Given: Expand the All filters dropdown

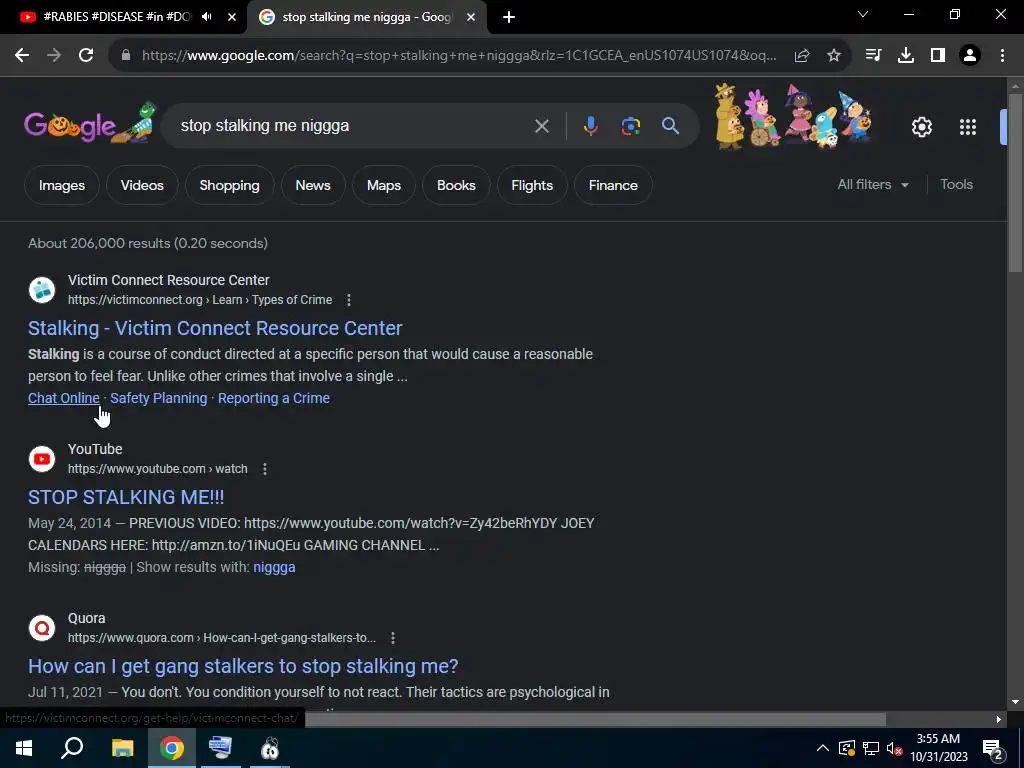Looking at the screenshot, I should [873, 185].
